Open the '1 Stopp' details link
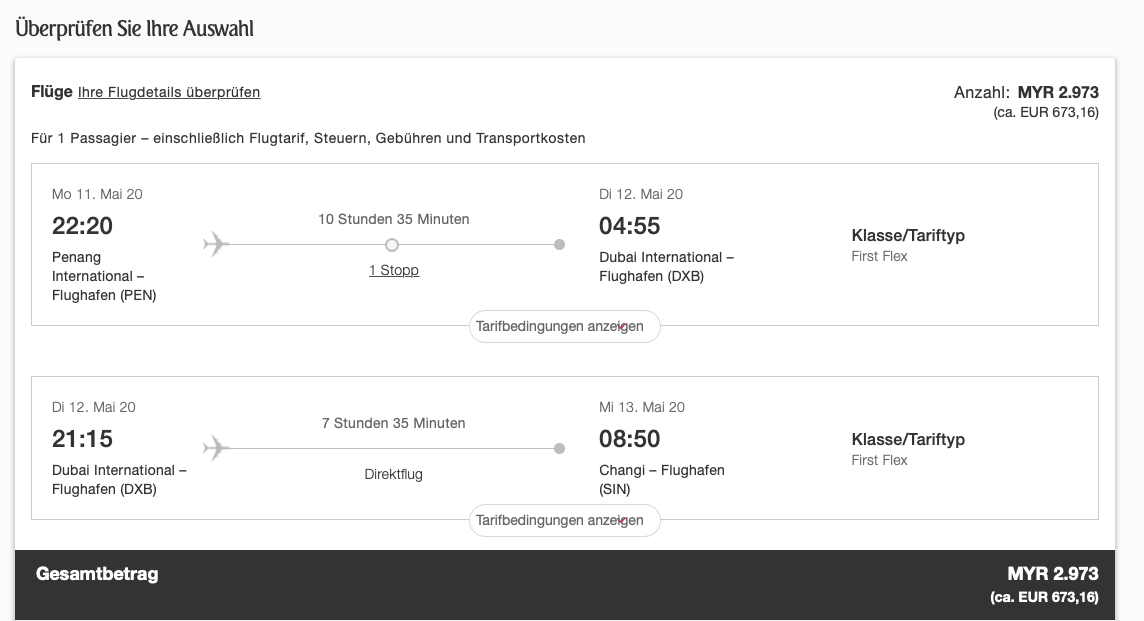1144x621 pixels. (x=393, y=270)
